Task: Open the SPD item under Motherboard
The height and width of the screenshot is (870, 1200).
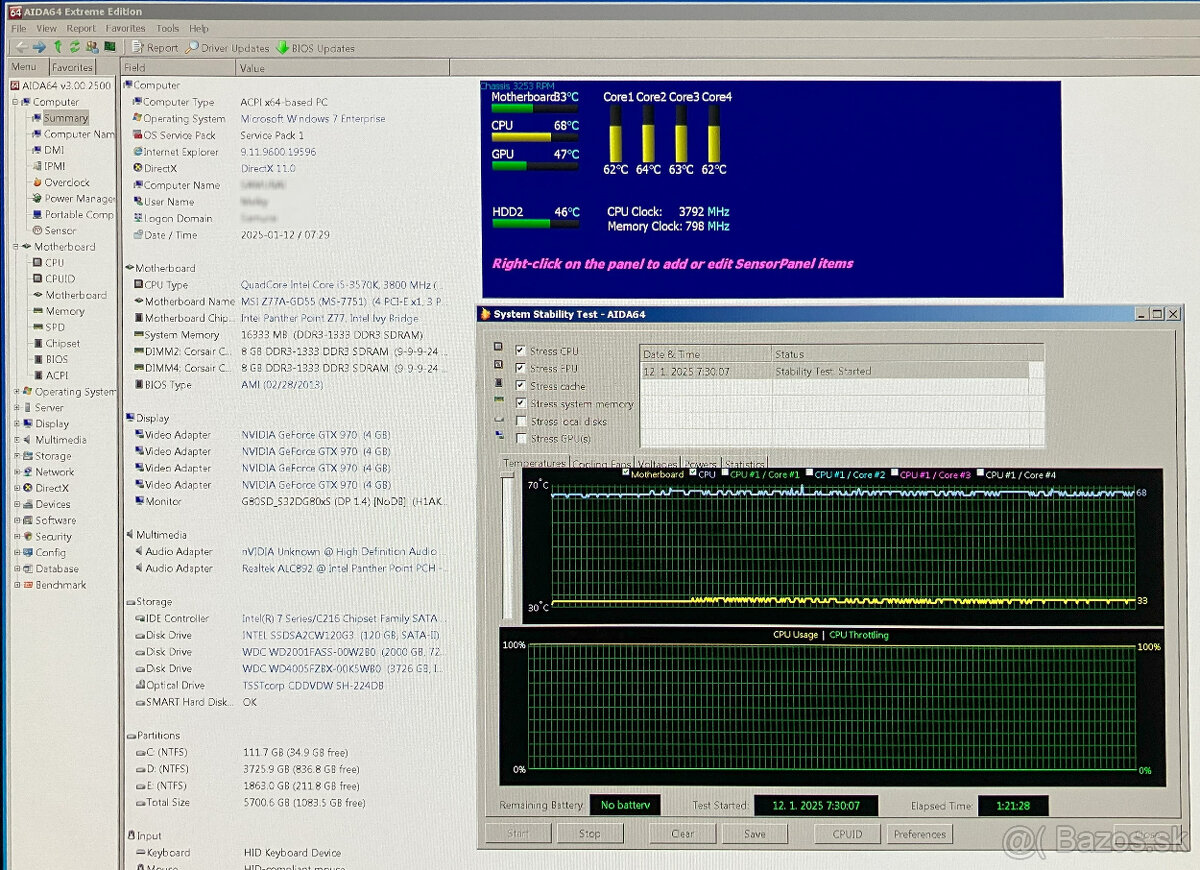Action: click(x=55, y=326)
